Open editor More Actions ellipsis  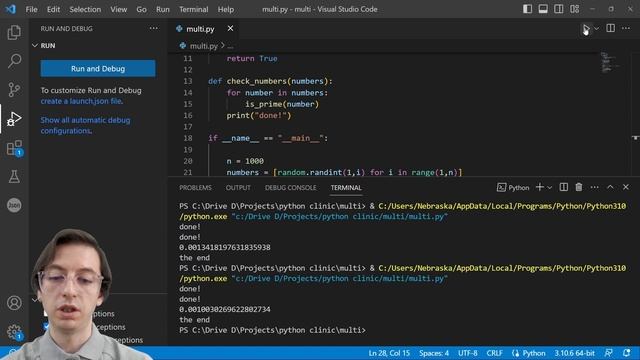pyautogui.click(x=626, y=28)
